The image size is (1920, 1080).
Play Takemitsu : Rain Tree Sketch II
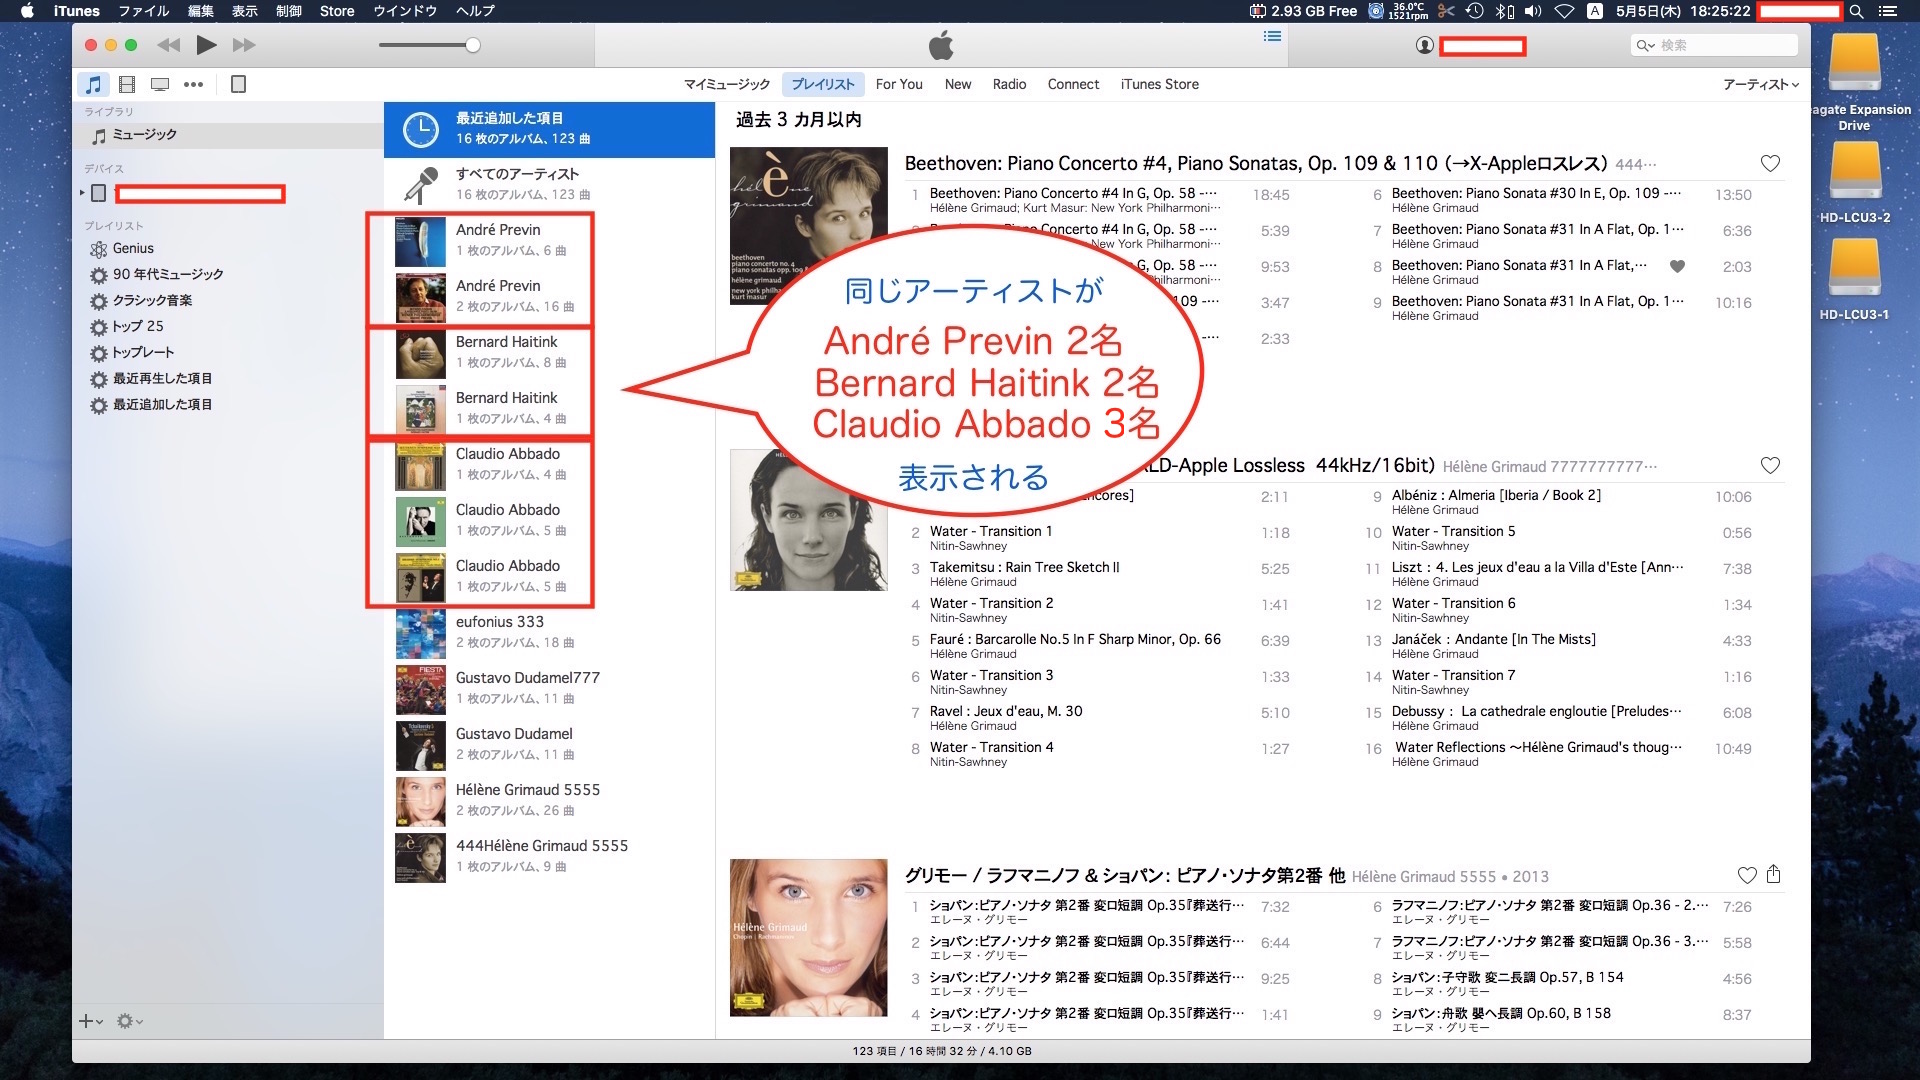[x=1099, y=574]
